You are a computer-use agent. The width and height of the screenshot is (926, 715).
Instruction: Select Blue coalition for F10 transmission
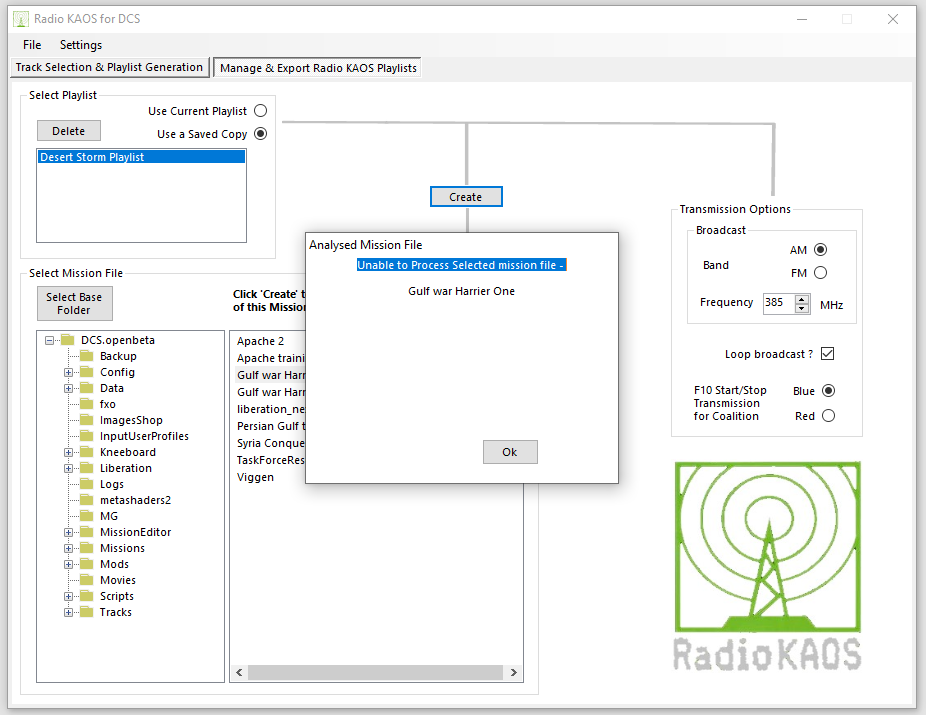(x=829, y=391)
